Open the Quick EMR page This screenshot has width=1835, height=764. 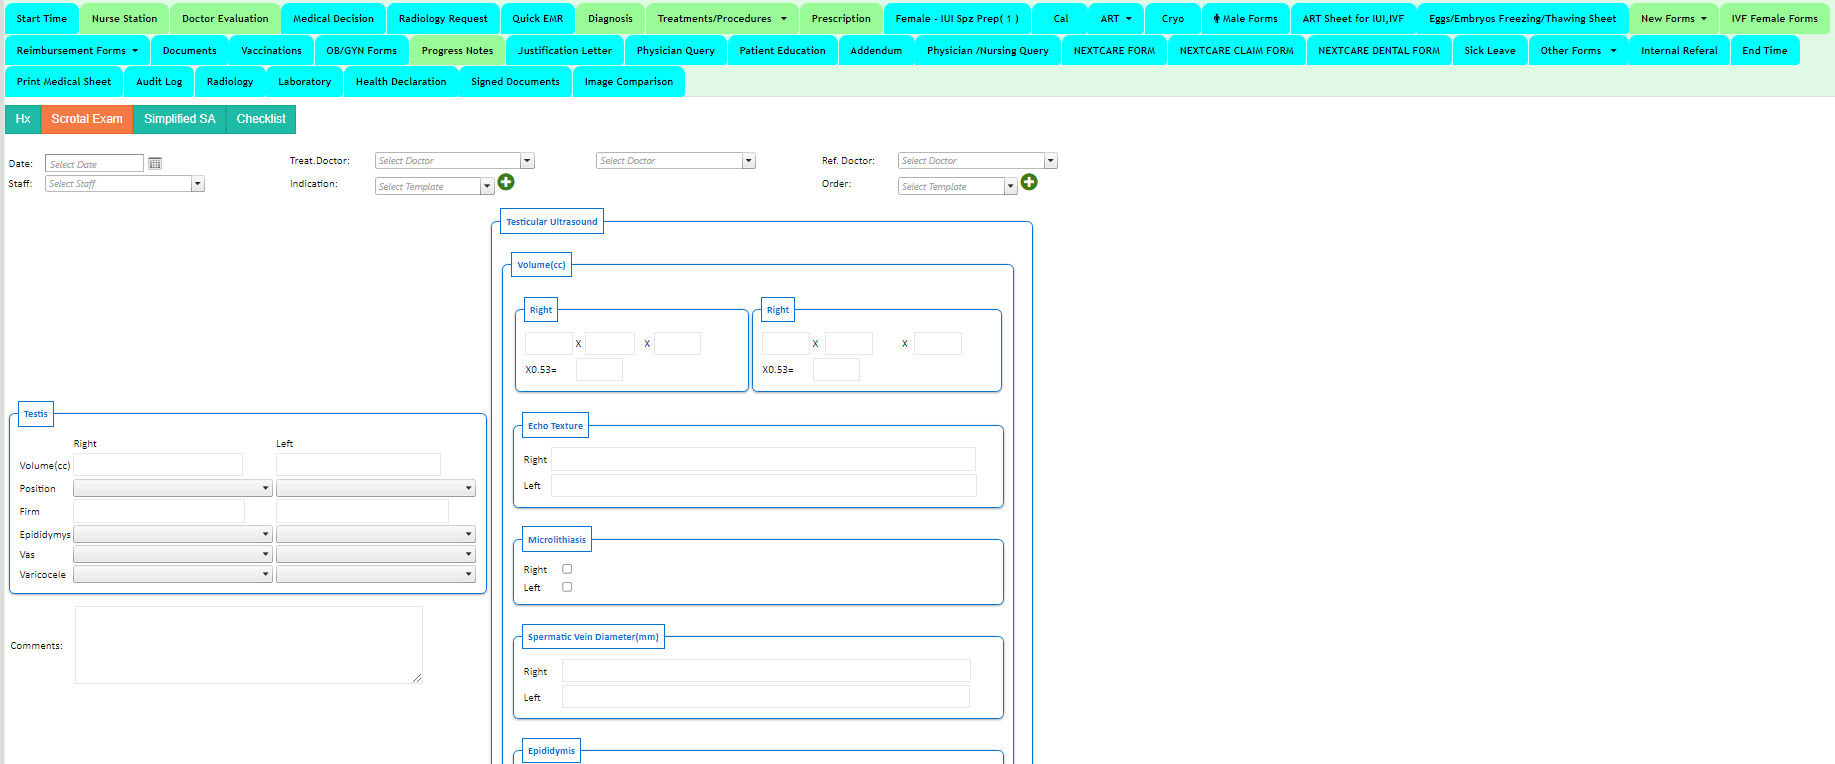coord(537,19)
